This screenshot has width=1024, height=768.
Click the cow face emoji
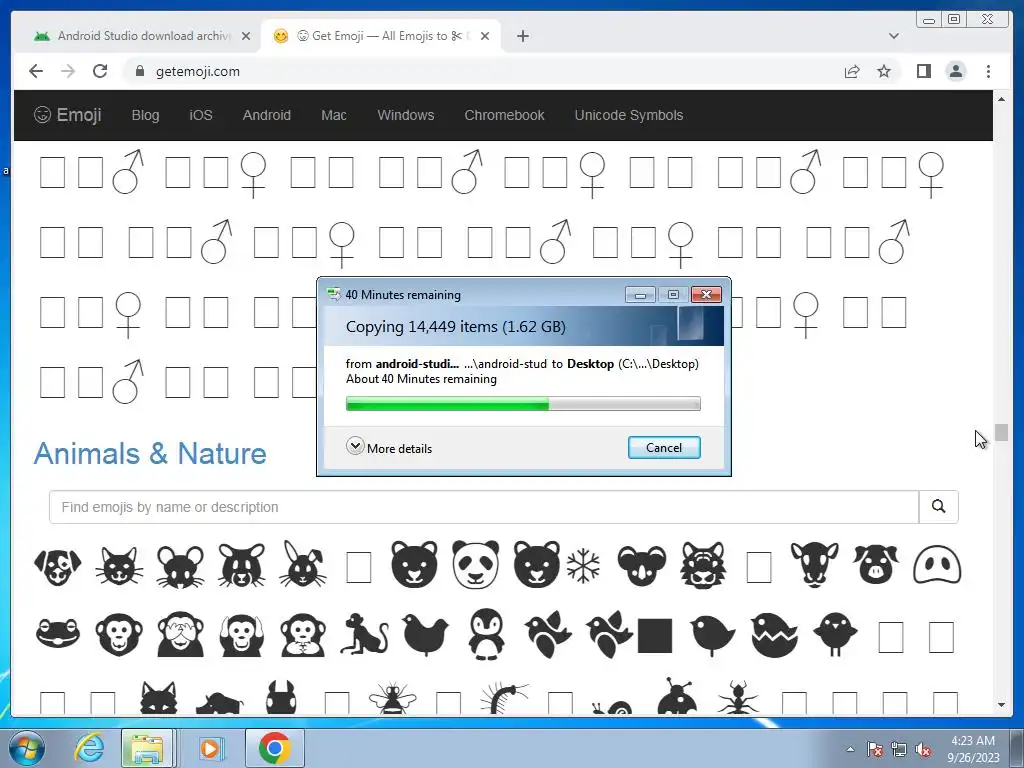(814, 564)
